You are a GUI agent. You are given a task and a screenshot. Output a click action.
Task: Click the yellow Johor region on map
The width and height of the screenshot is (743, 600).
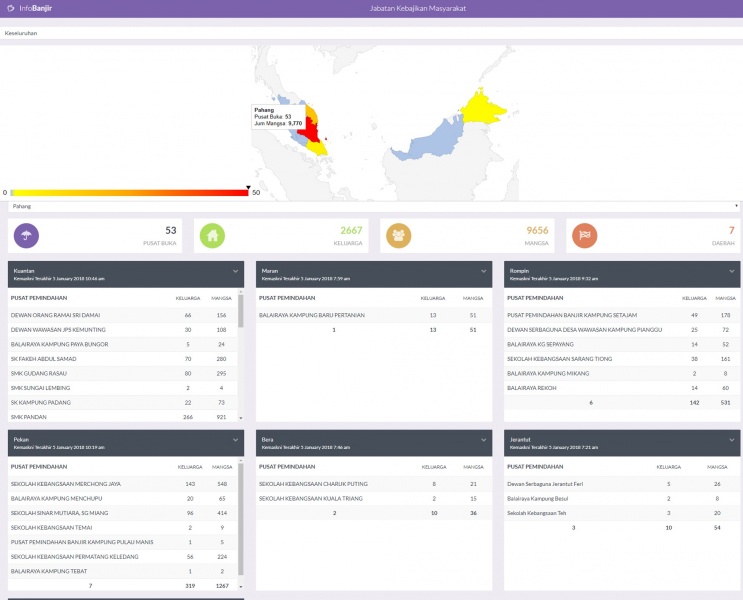pyautogui.click(x=317, y=148)
